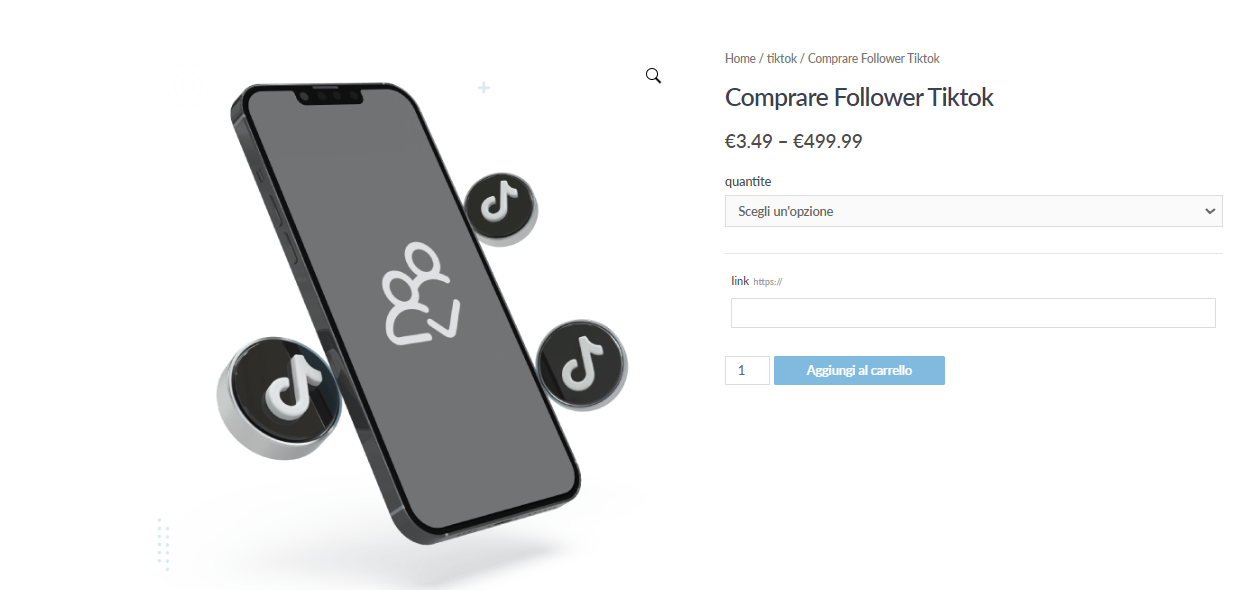Open the quantite 'Scegli un'opzione' dropdown
The height and width of the screenshot is (600, 1250).
click(x=974, y=211)
